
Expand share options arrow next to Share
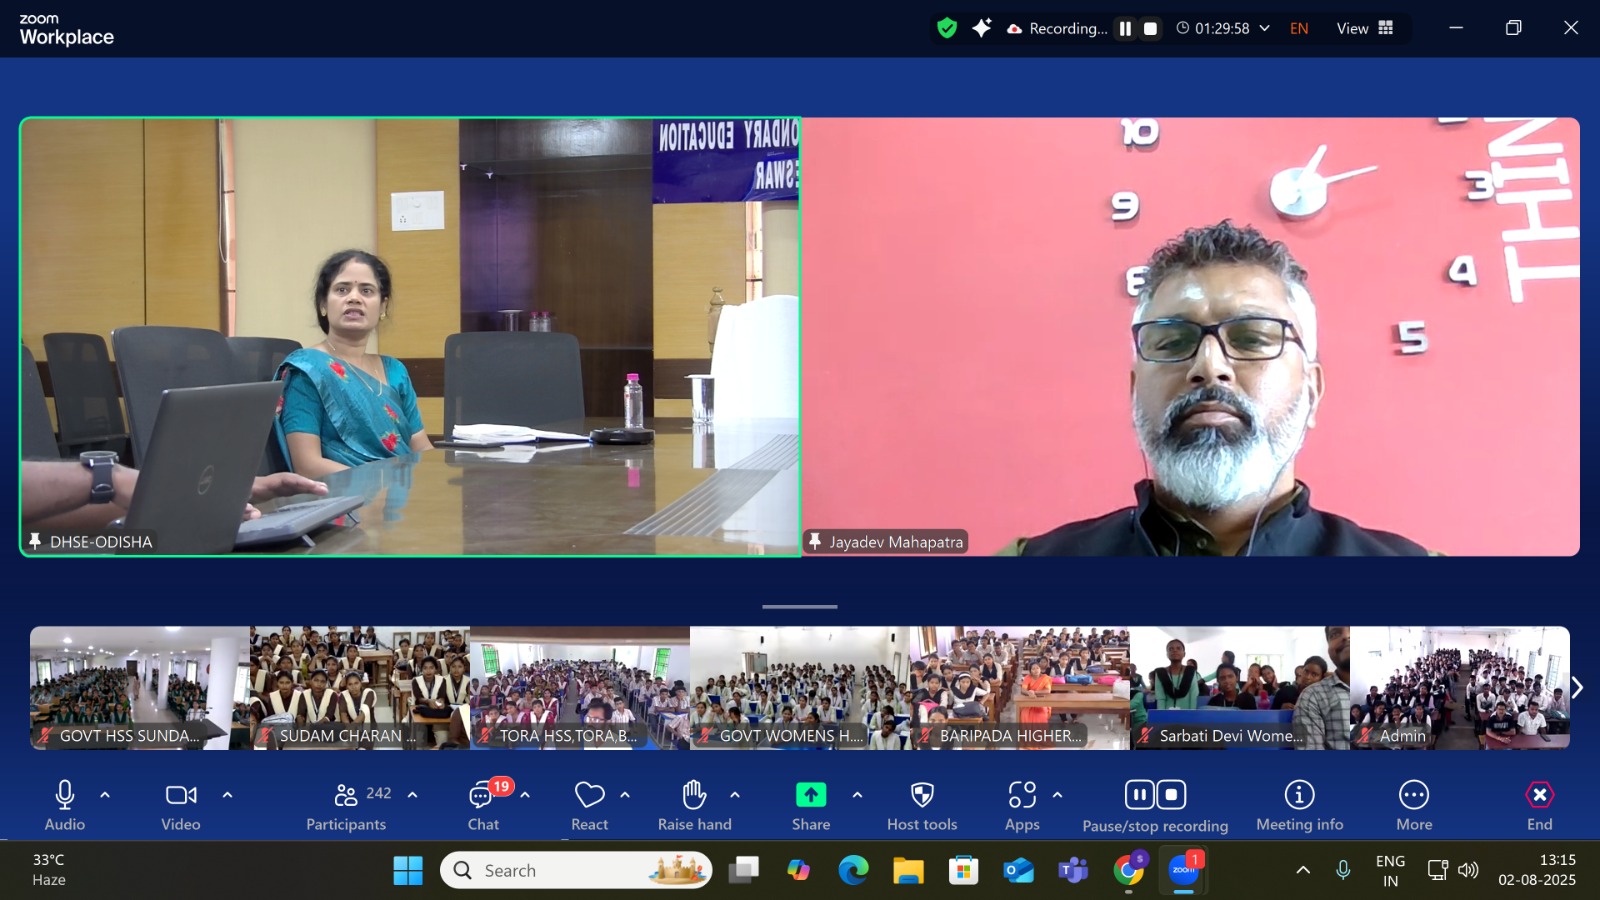click(857, 795)
